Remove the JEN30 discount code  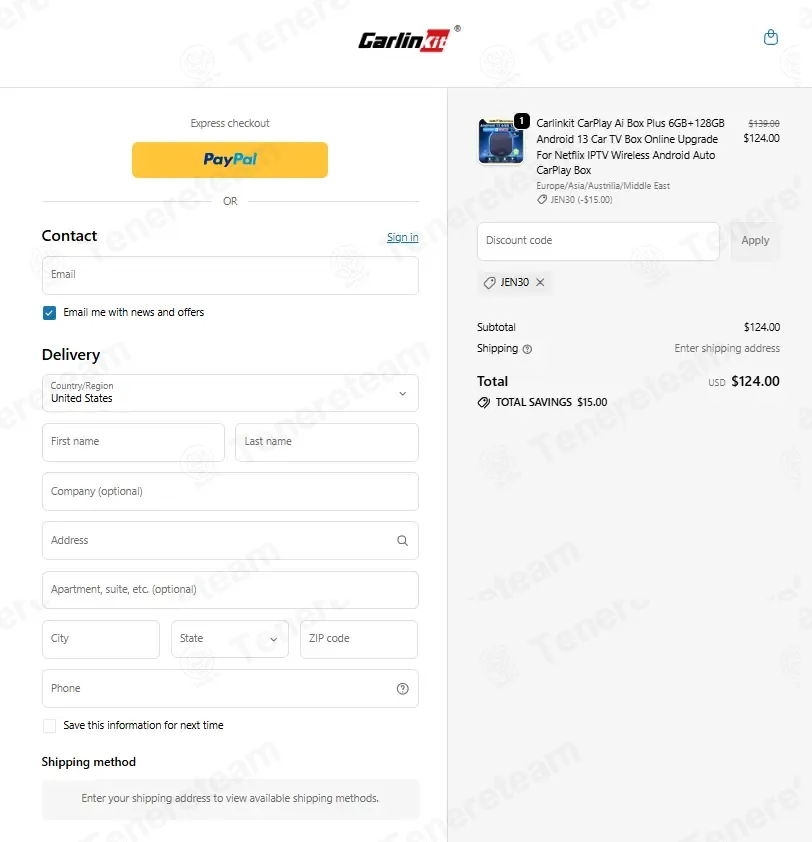coord(540,282)
